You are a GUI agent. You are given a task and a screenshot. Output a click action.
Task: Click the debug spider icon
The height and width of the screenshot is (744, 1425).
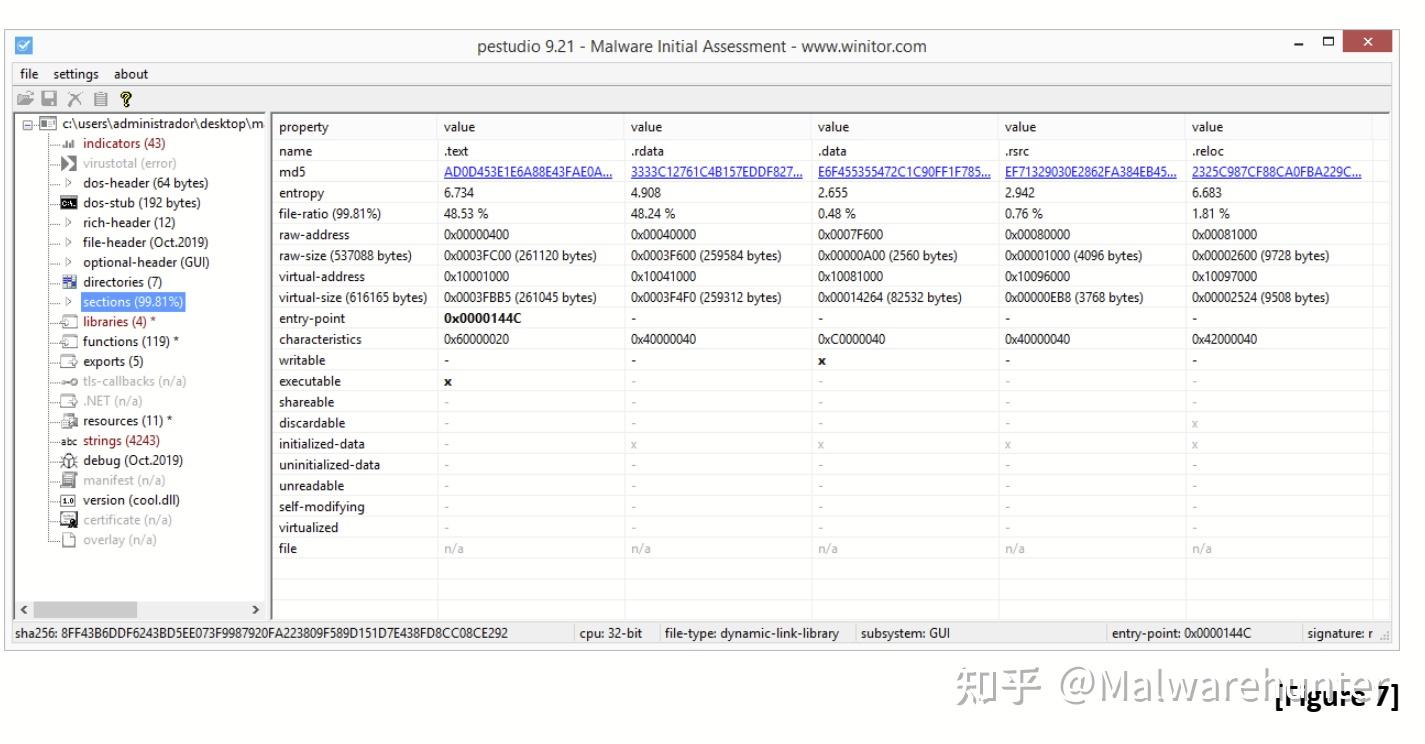[70, 460]
